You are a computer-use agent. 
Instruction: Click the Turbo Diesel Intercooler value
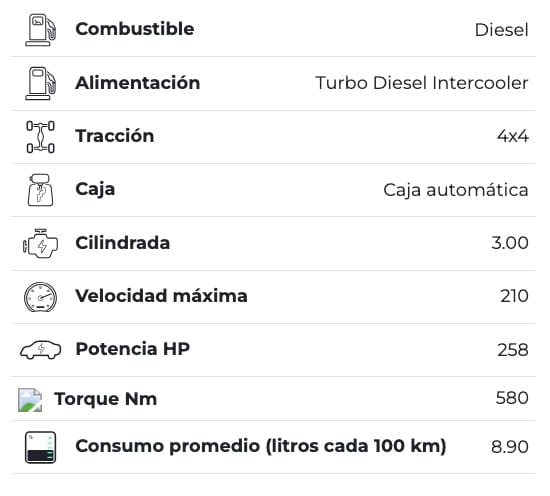[x=422, y=83]
